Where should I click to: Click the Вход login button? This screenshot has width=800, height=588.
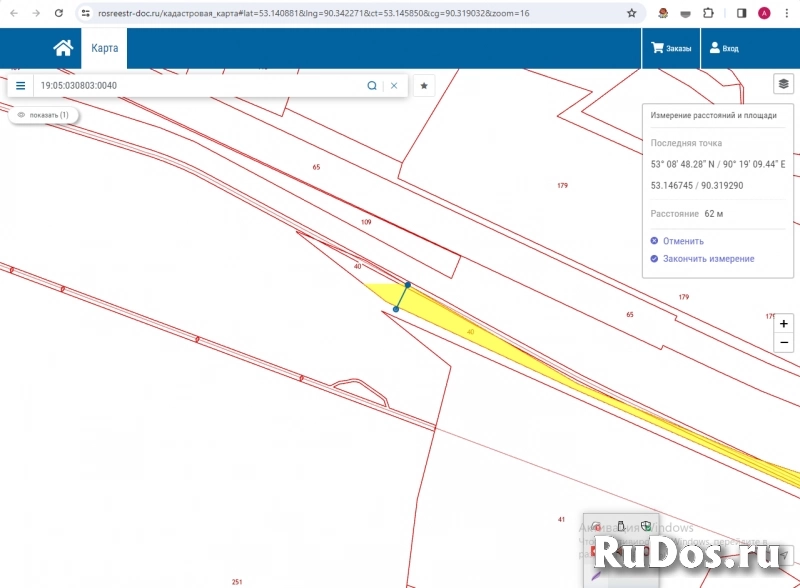coord(724,48)
